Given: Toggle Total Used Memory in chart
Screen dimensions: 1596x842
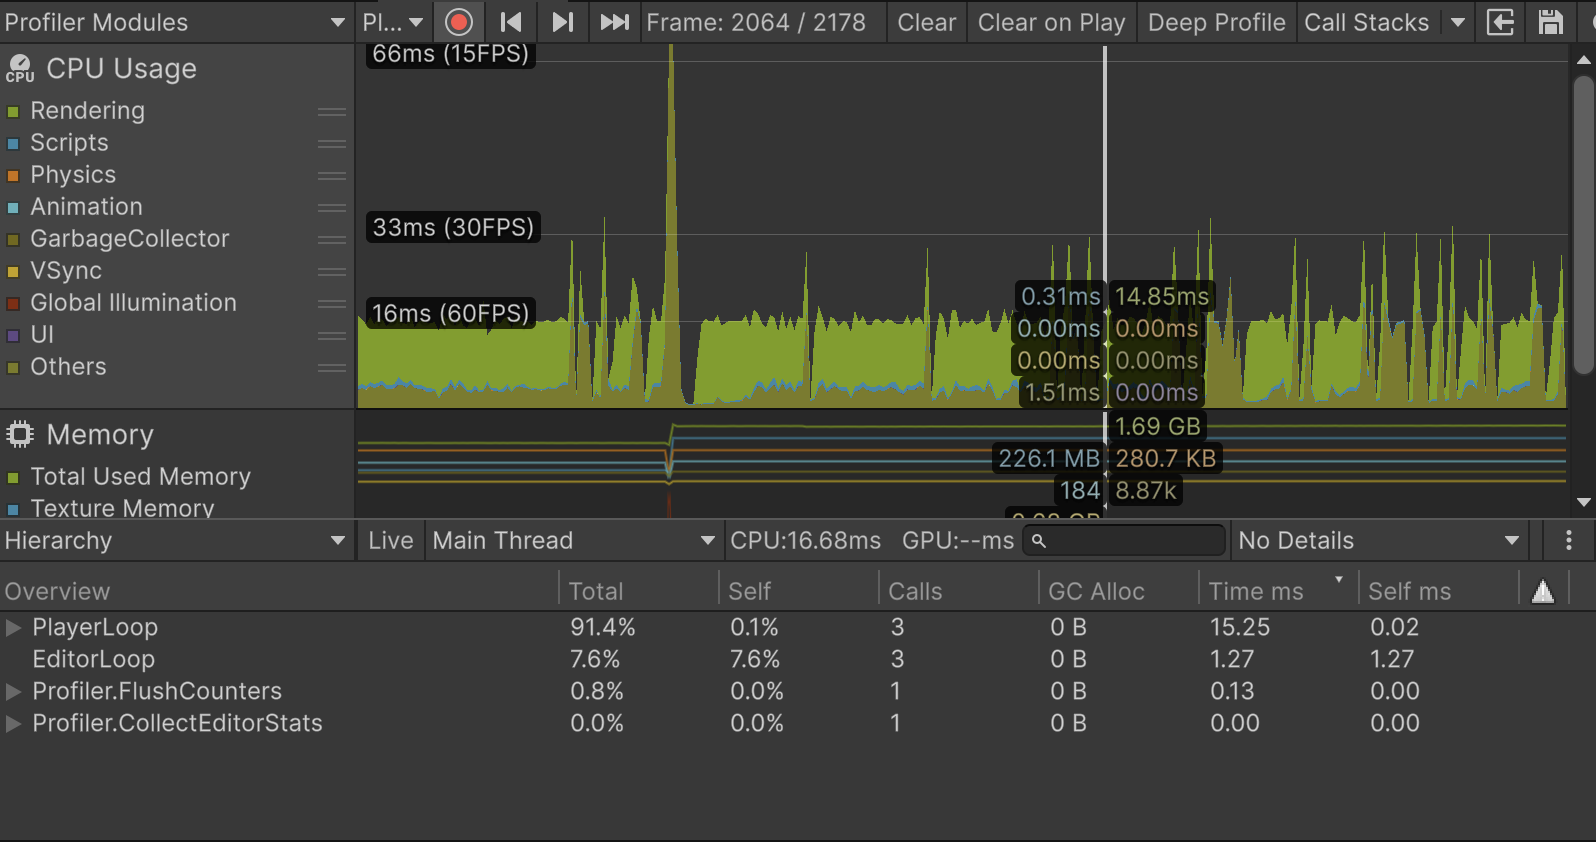Looking at the screenshot, I should pos(13,478).
